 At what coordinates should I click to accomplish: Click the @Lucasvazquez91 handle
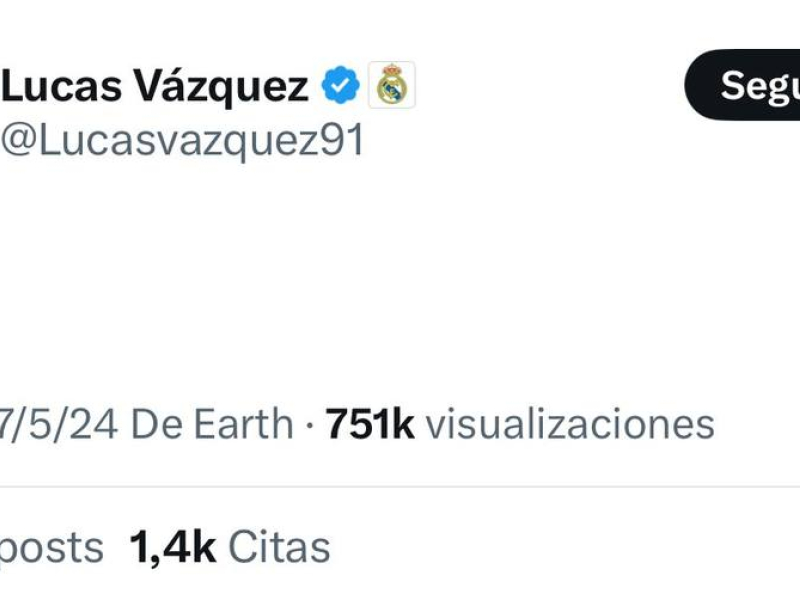coord(182,142)
